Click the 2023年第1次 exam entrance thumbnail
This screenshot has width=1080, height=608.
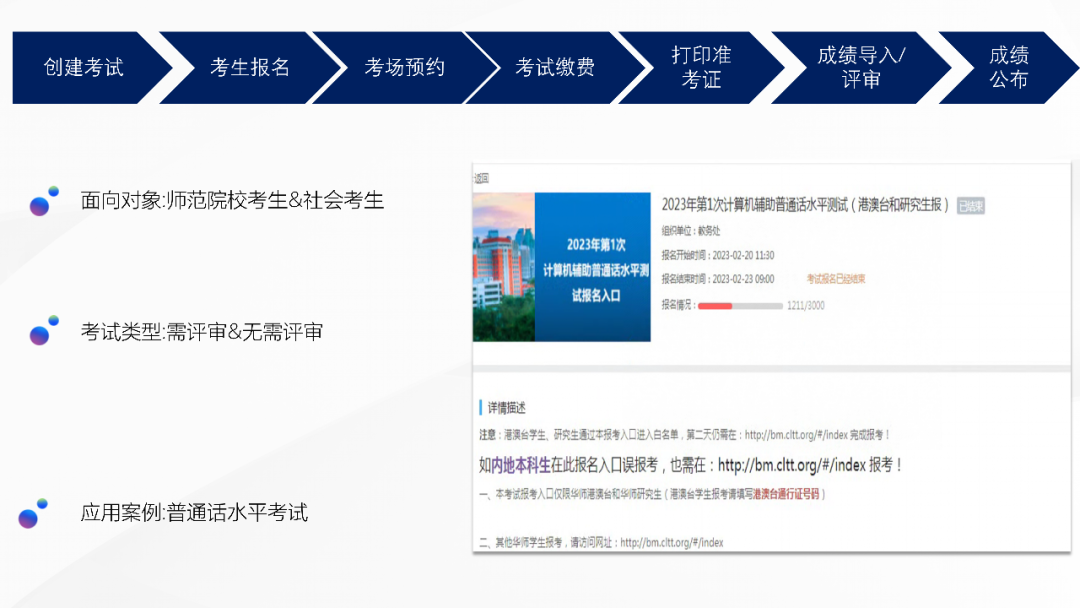pyautogui.click(x=560, y=265)
